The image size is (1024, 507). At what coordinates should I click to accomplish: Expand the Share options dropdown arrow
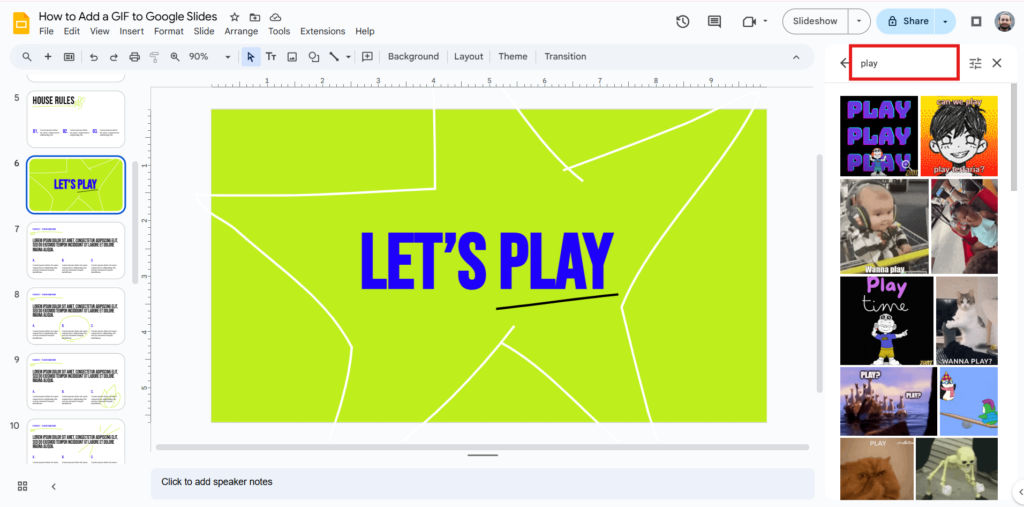click(946, 21)
